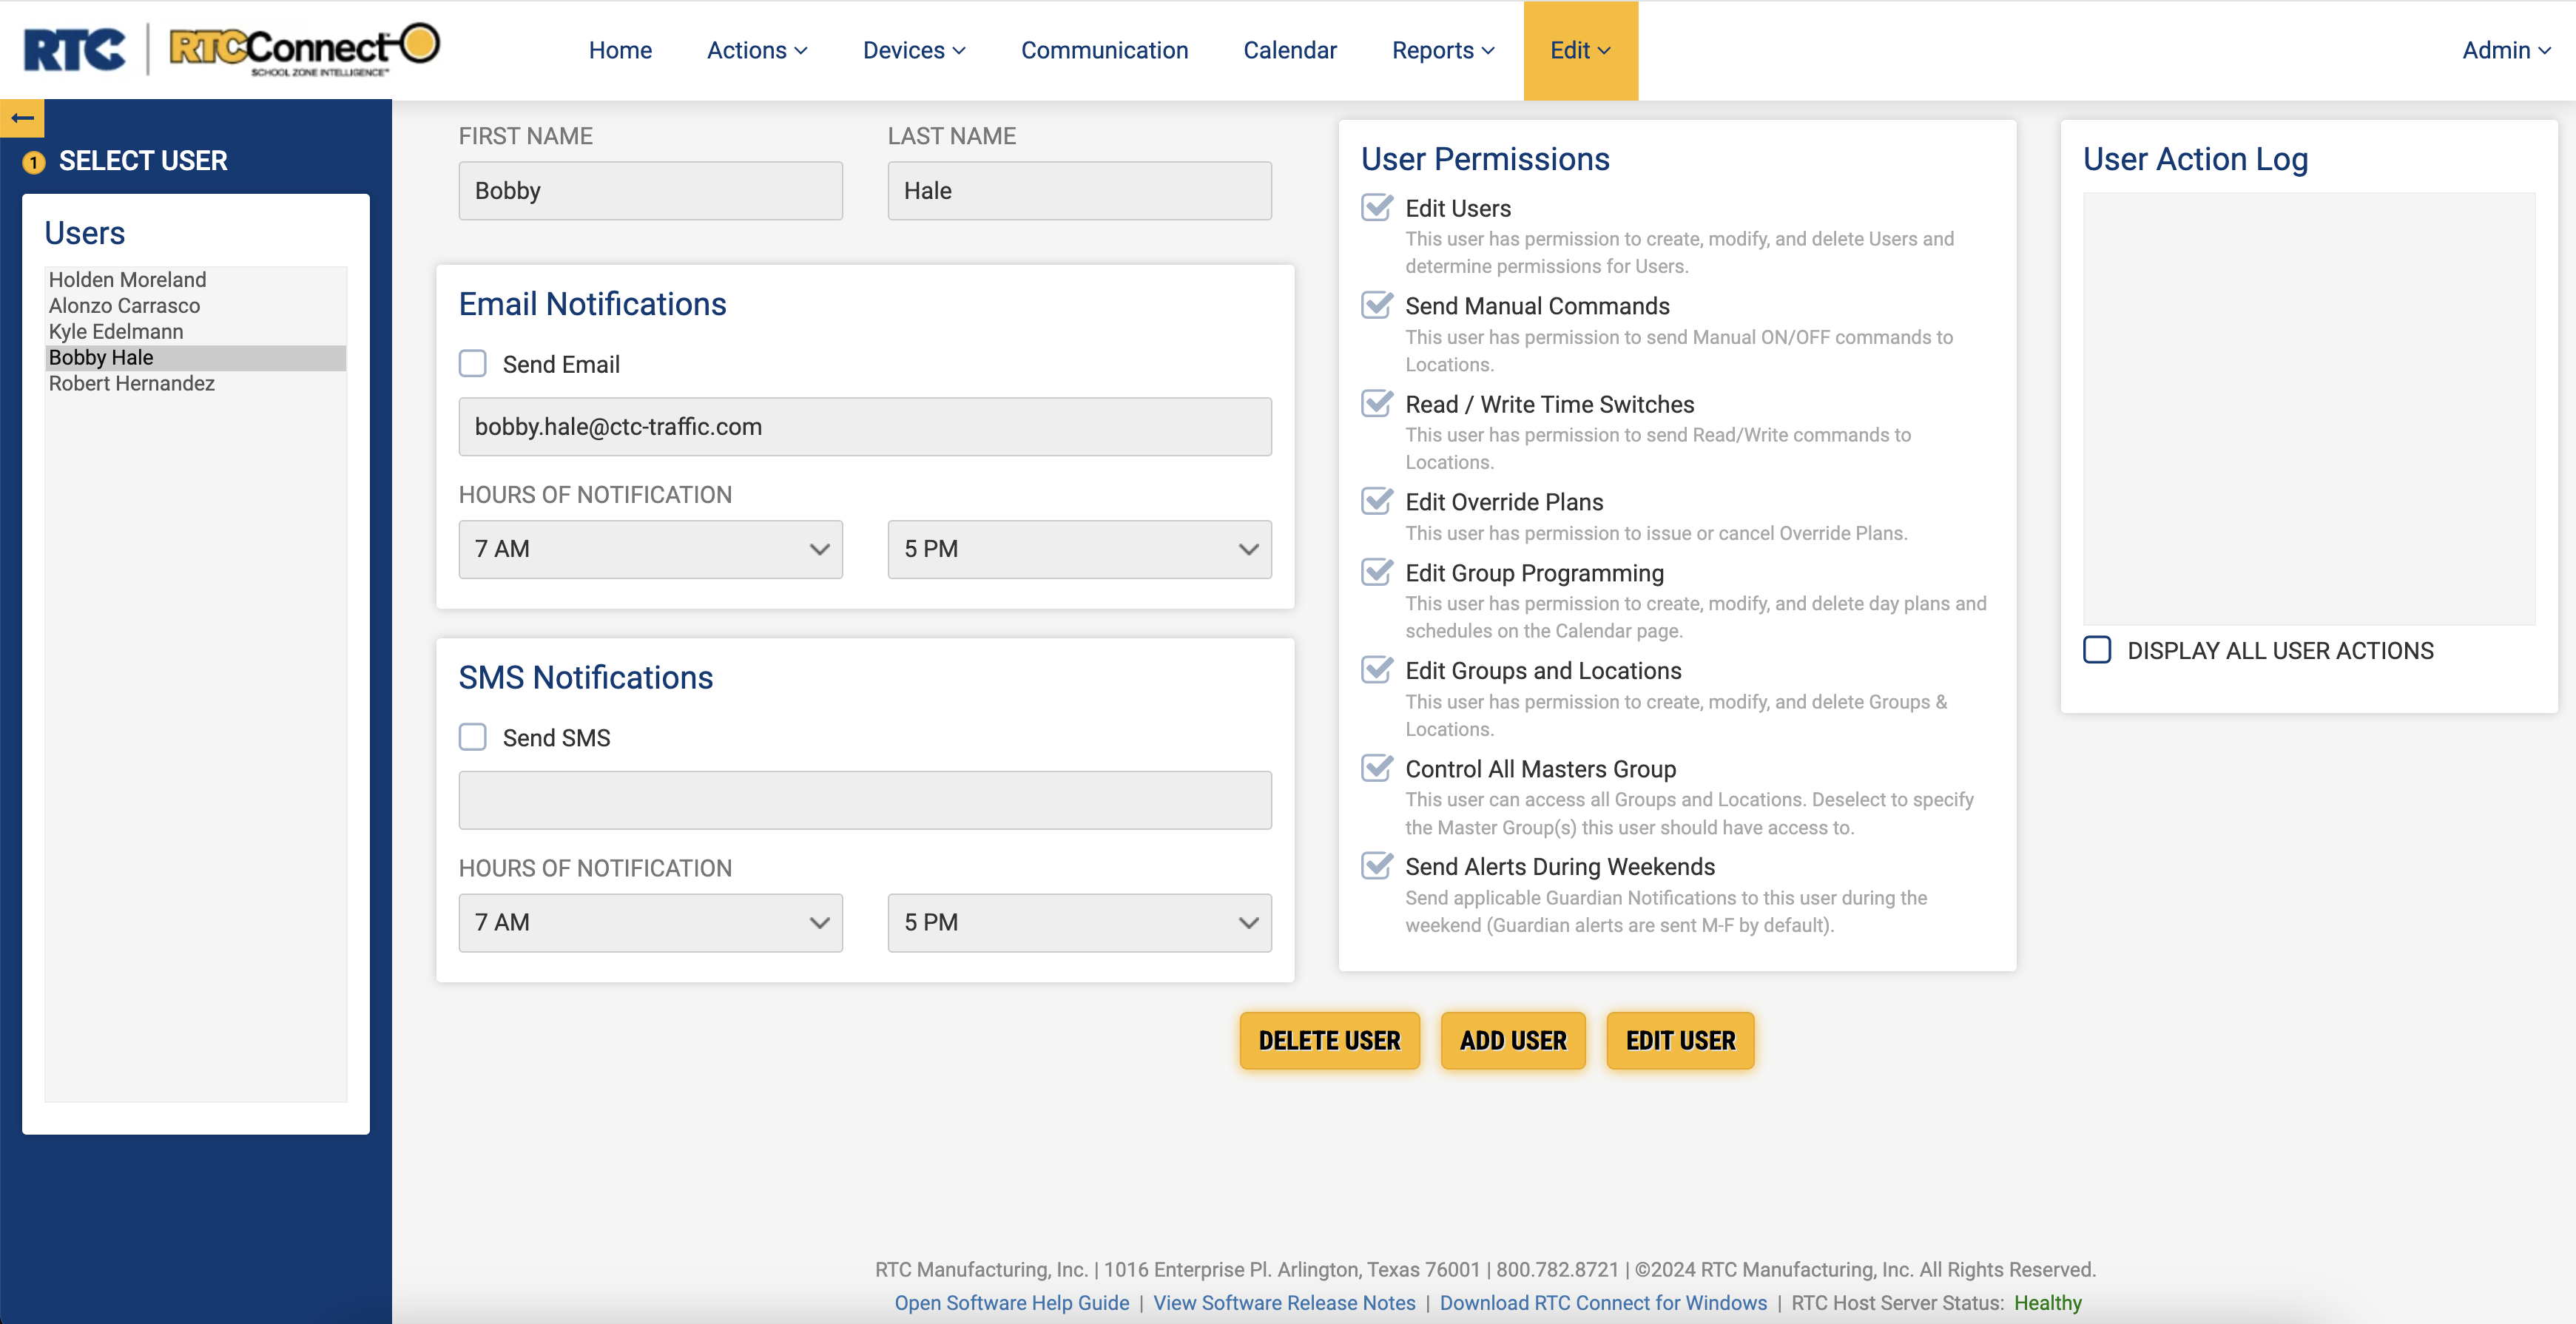Enable Display All User Actions

[2097, 650]
